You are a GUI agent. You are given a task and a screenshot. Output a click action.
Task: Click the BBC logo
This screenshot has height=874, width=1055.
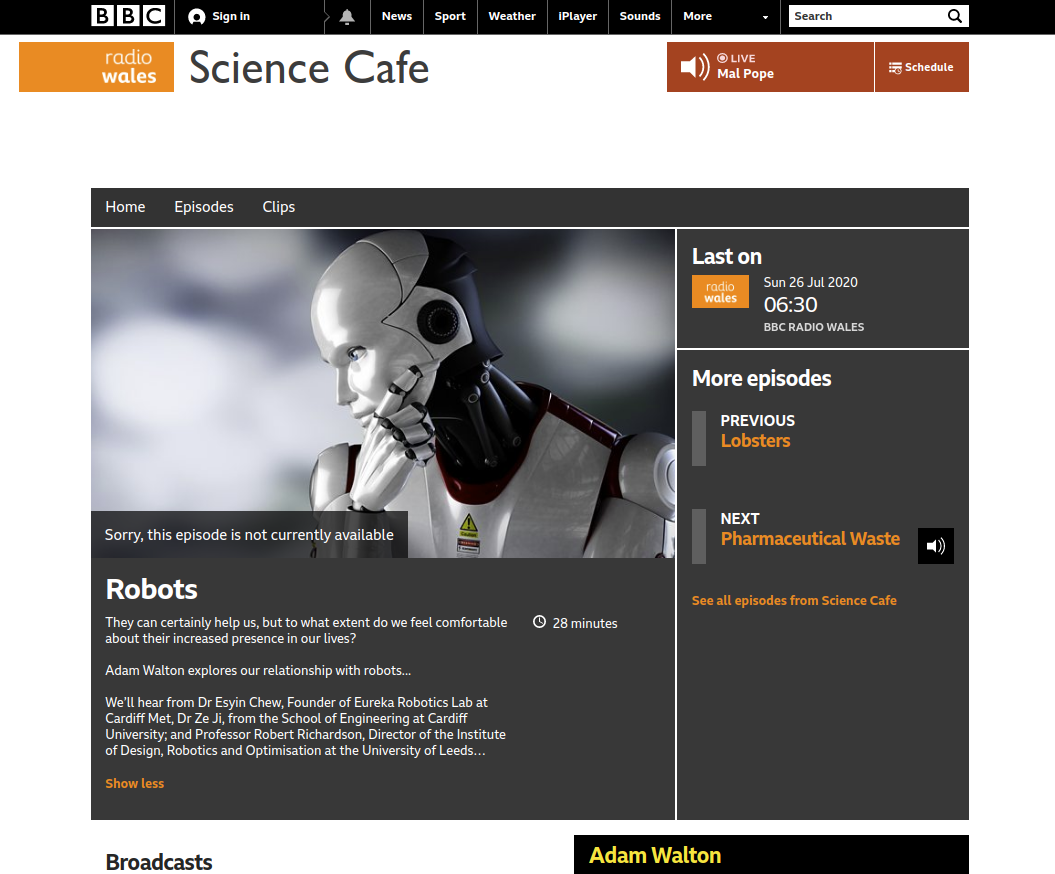(x=128, y=16)
